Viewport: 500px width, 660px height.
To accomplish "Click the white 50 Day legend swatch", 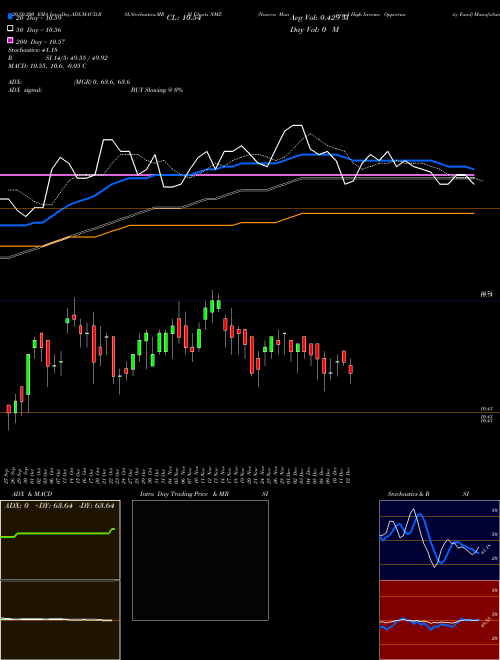I will (11, 28).
